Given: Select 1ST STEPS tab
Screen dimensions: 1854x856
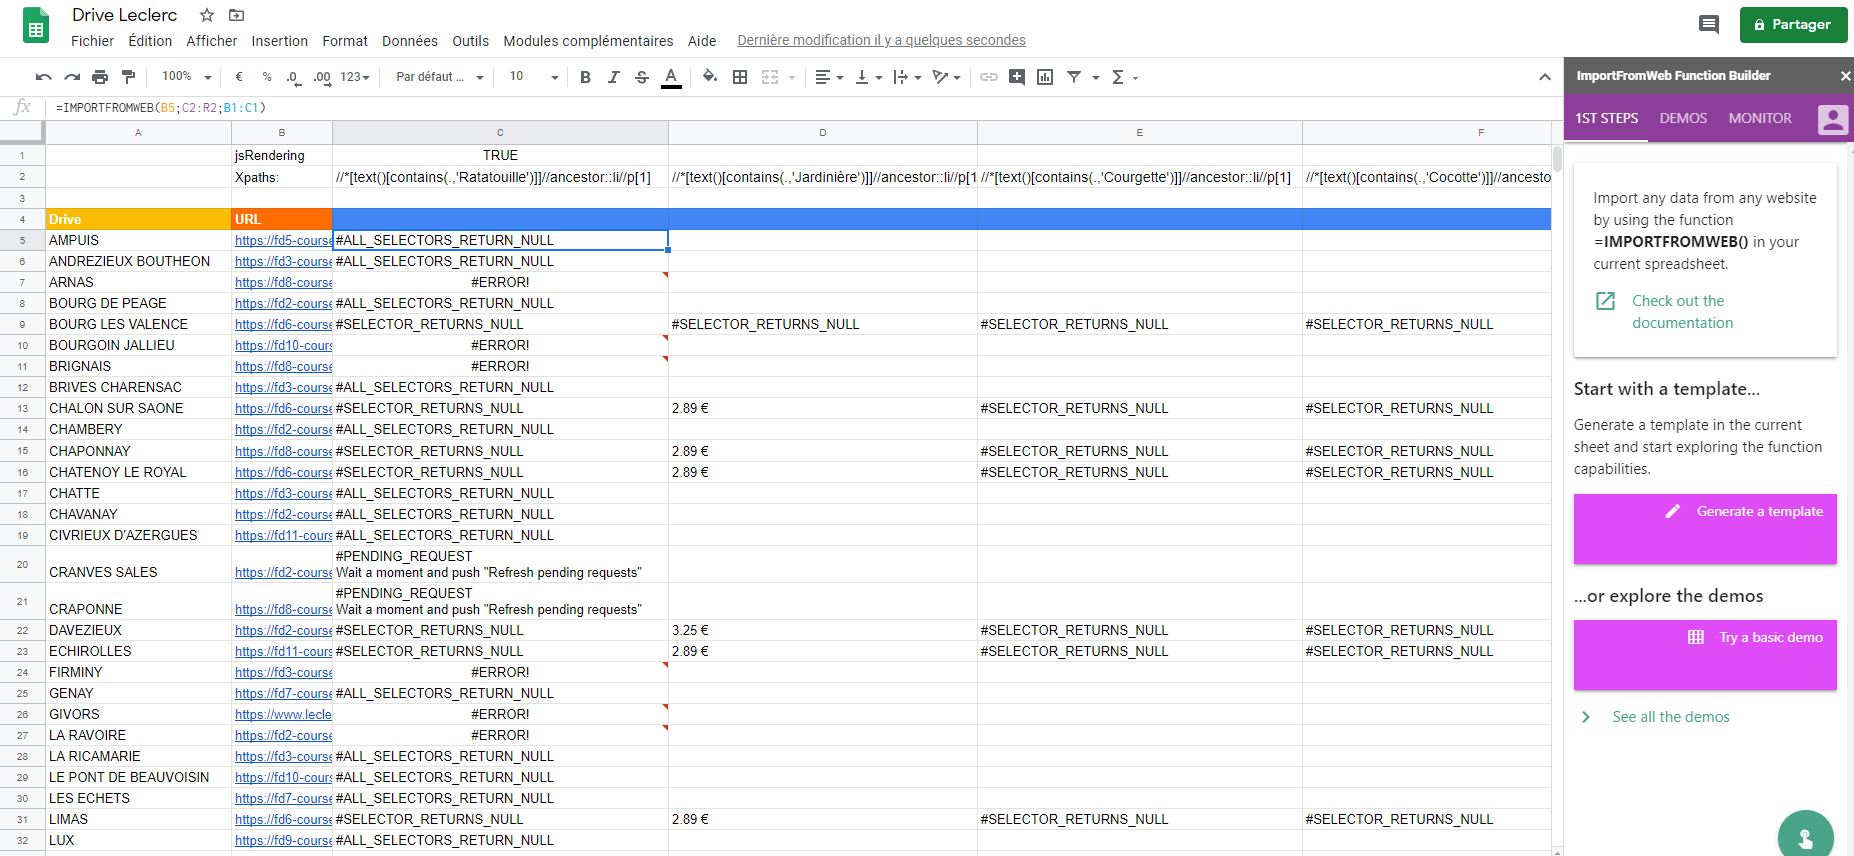Looking at the screenshot, I should click(1606, 118).
